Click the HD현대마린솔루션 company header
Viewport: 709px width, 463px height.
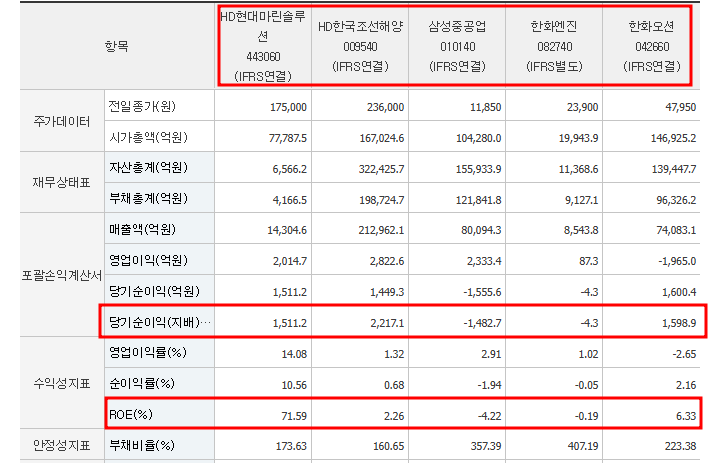263,46
